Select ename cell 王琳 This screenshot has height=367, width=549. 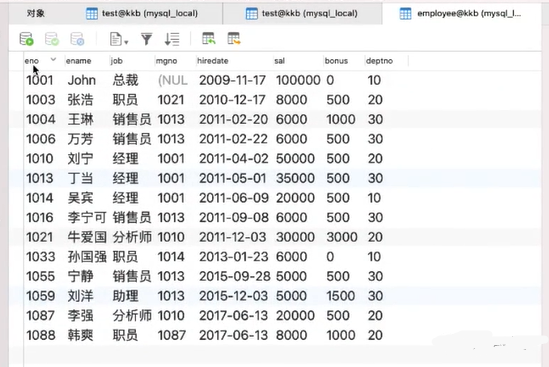click(80, 119)
